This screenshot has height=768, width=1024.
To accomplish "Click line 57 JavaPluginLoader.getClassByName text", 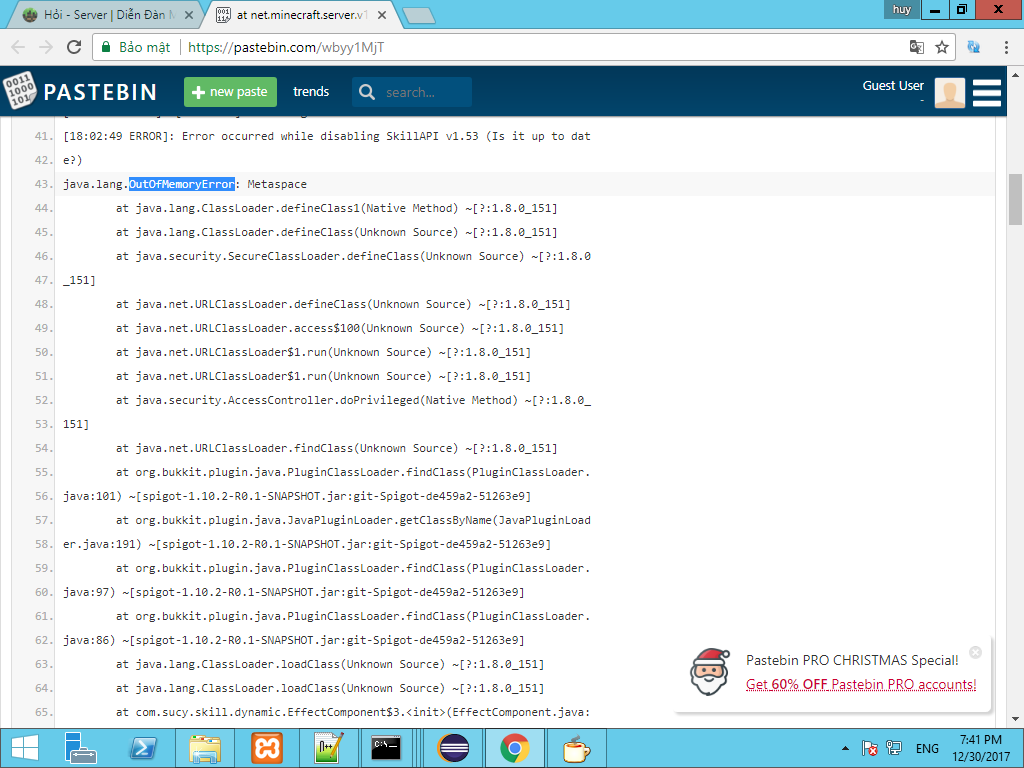I will point(353,520).
